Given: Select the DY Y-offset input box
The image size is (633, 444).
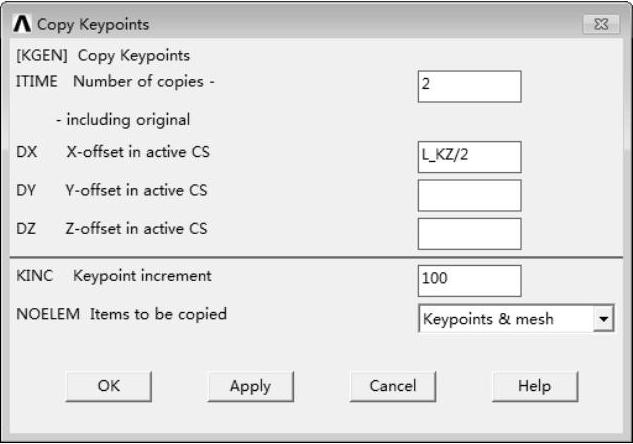Looking at the screenshot, I should pos(469,195).
